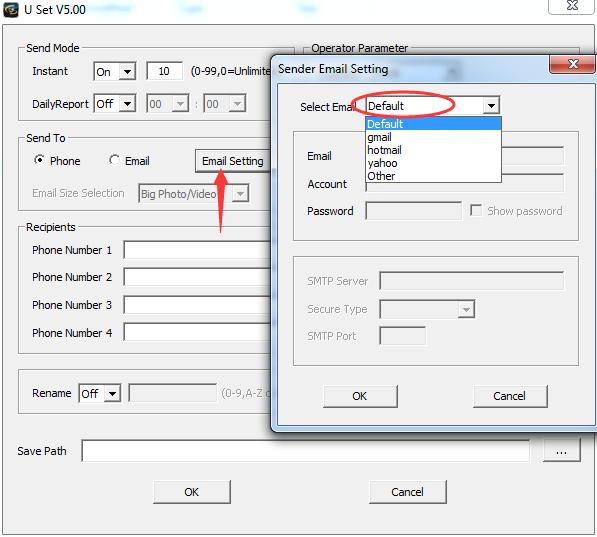597x537 pixels.
Task: Click the Phone Number 2 field
Action: point(197,277)
